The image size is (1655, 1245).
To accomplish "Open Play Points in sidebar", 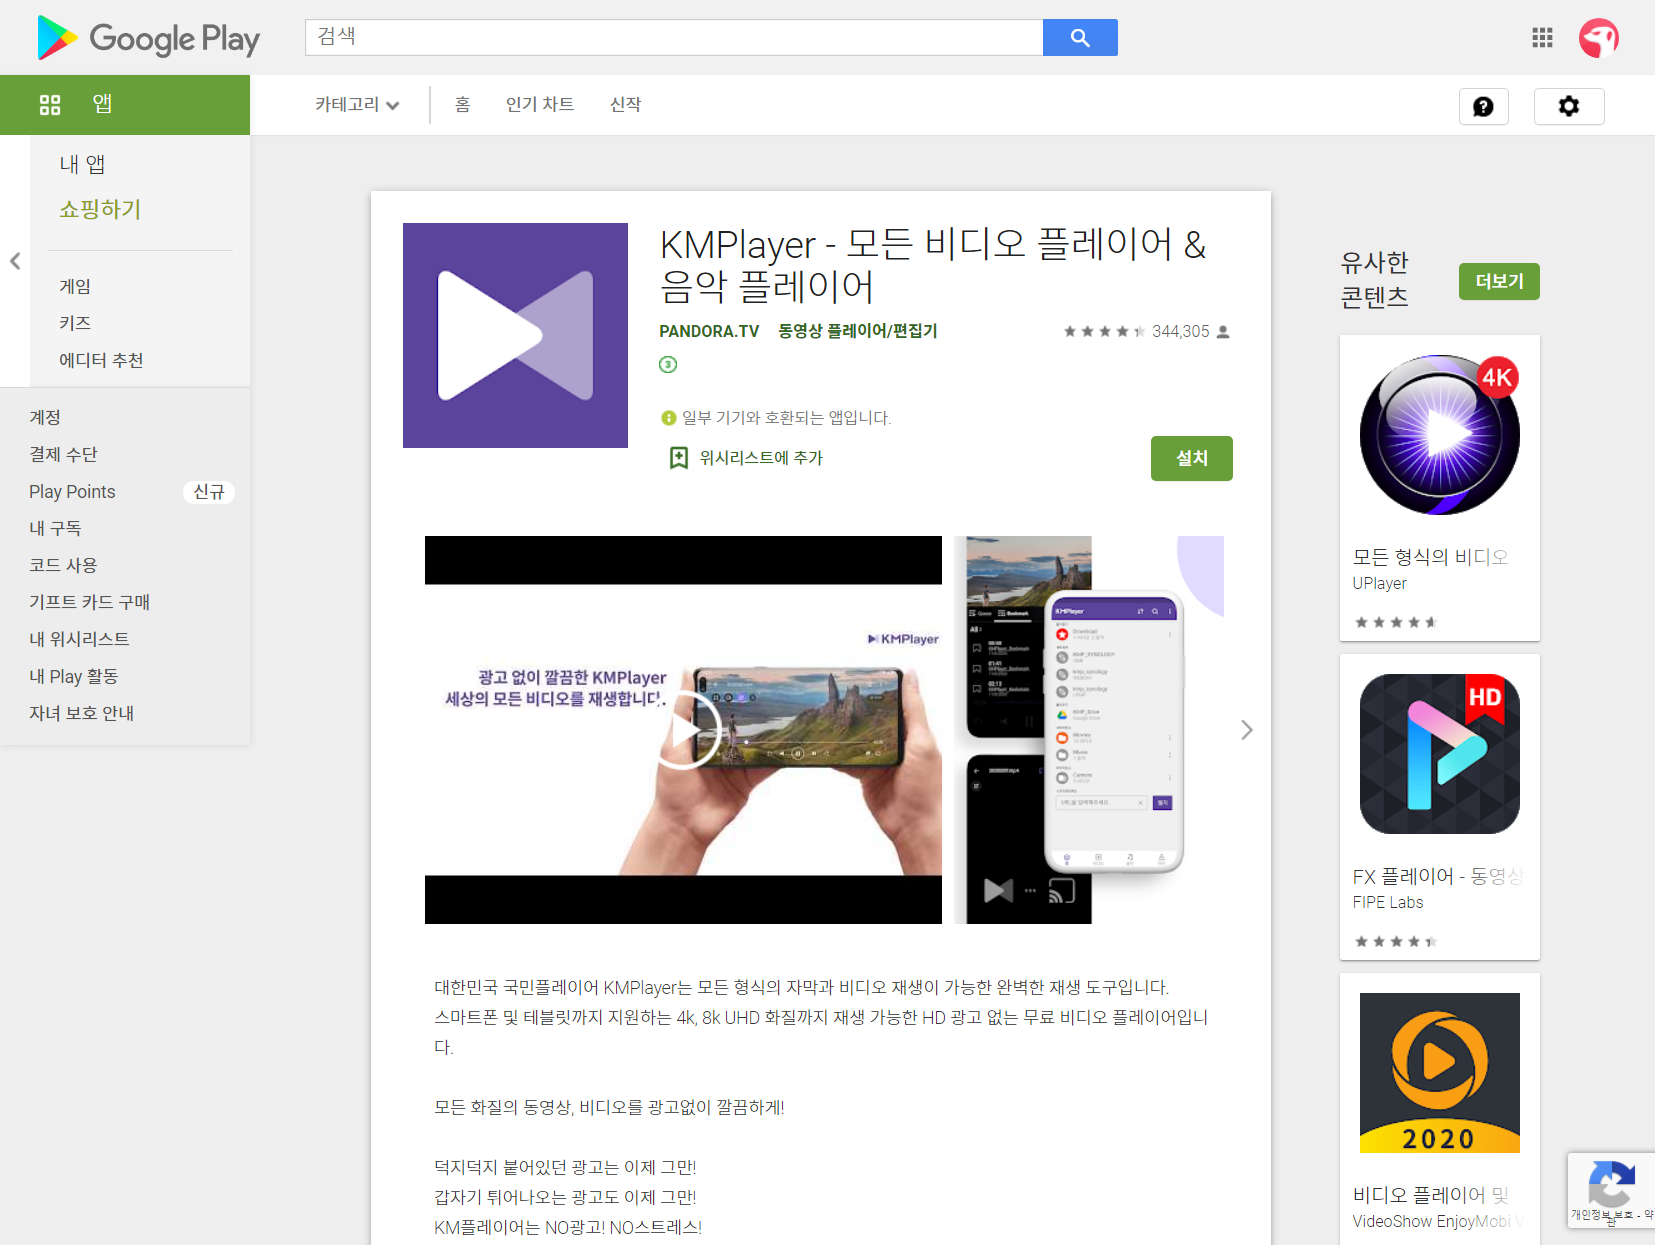I will point(72,491).
